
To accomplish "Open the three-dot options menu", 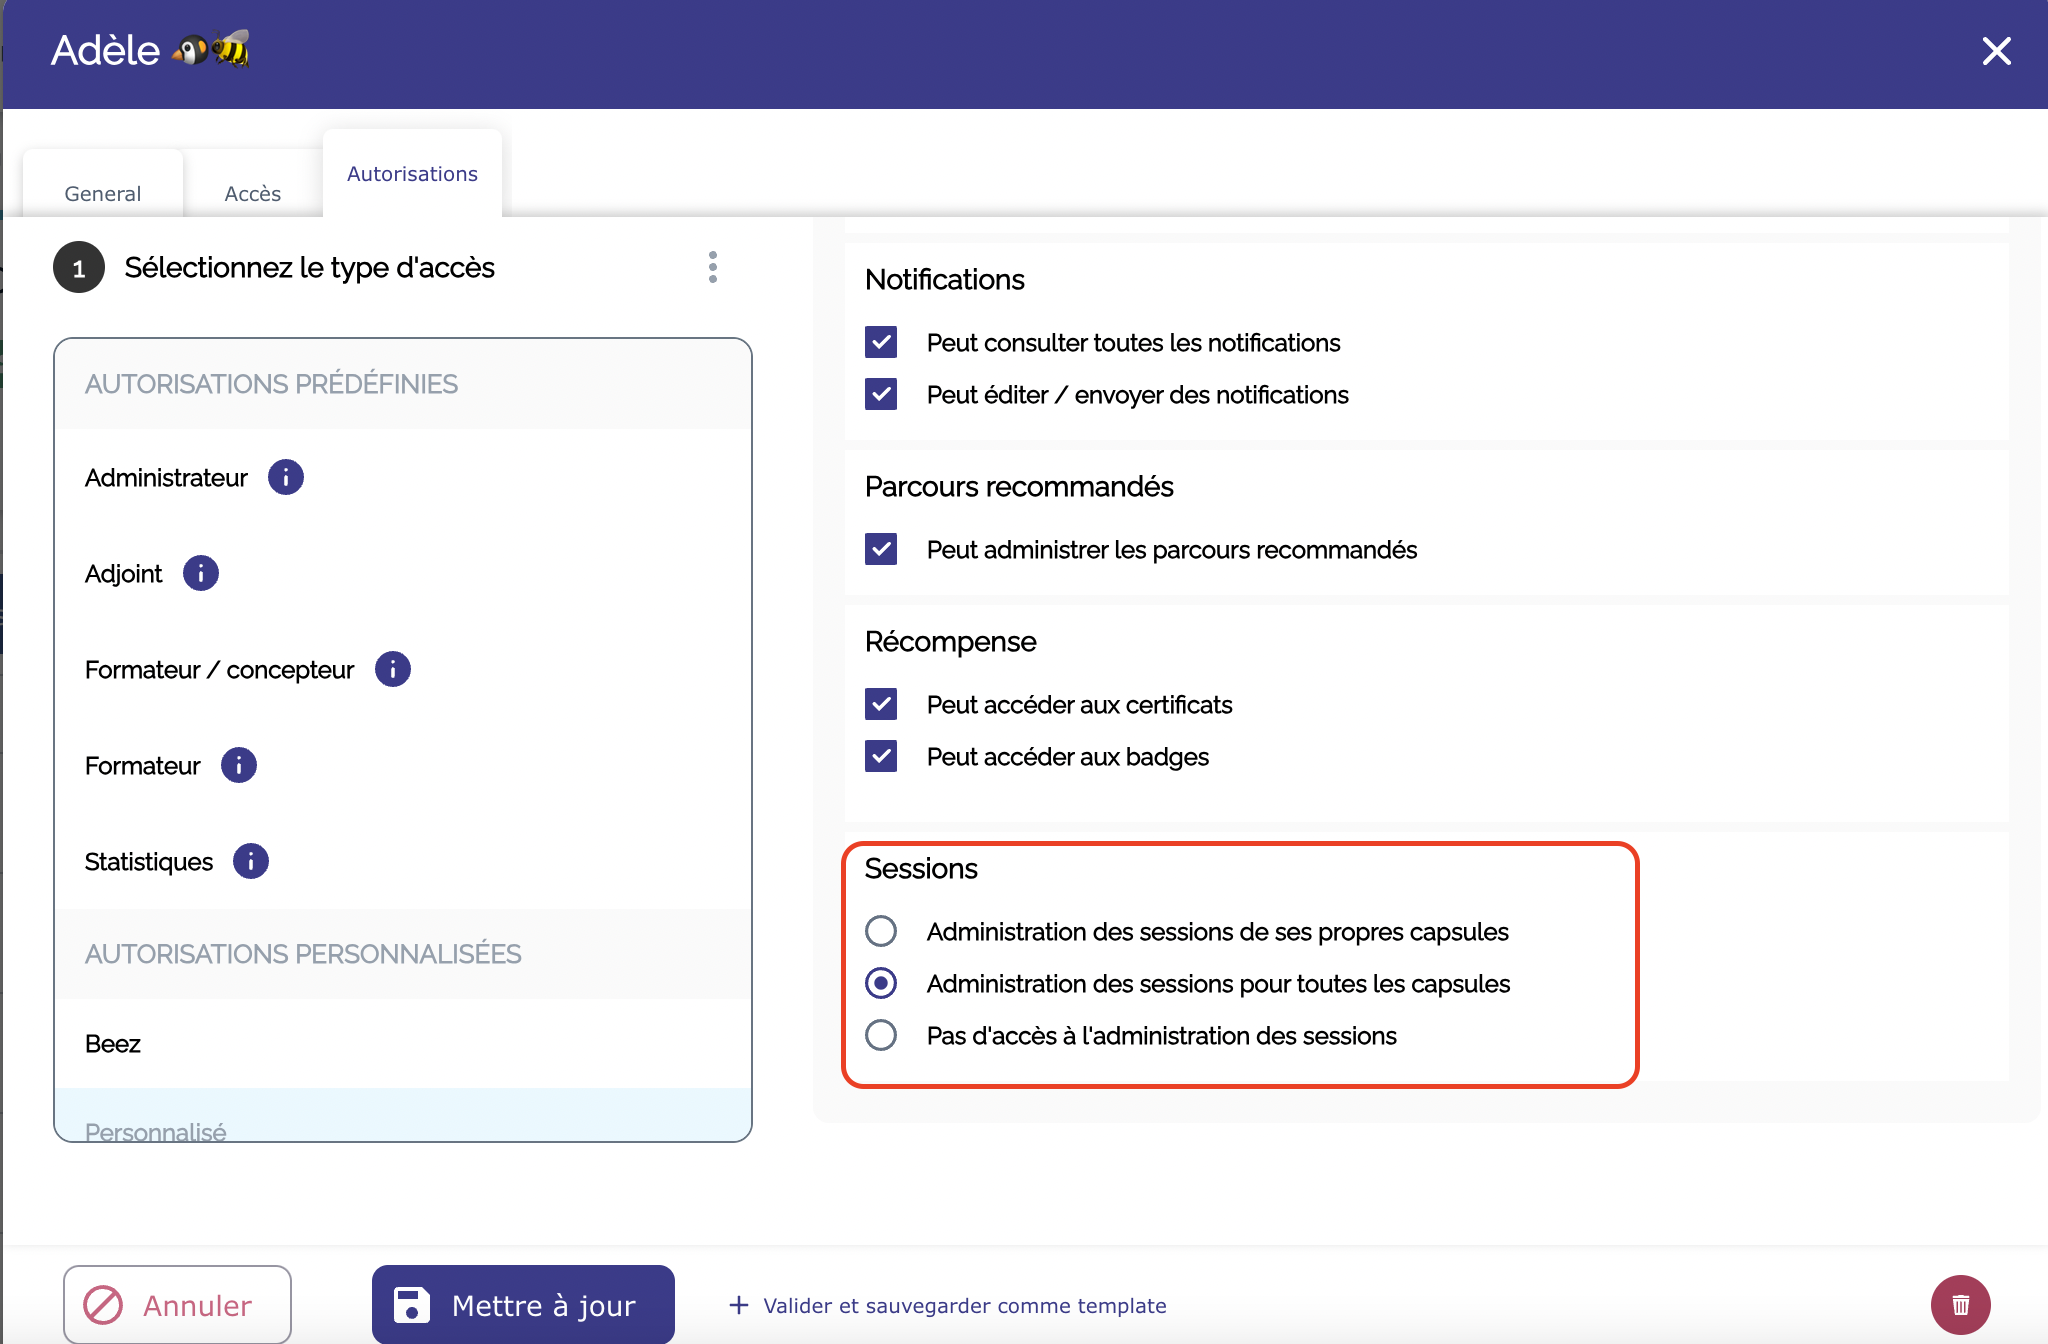I will (712, 267).
